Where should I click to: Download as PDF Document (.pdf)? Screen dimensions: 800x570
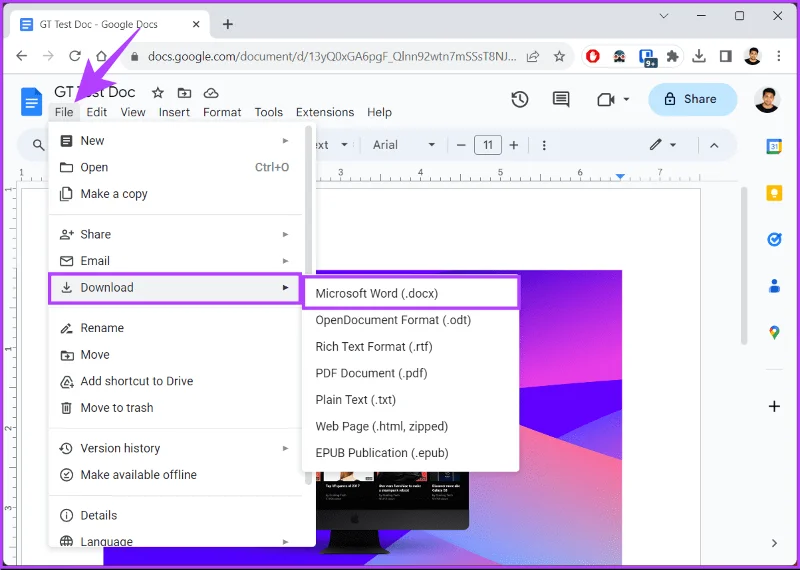click(x=411, y=374)
